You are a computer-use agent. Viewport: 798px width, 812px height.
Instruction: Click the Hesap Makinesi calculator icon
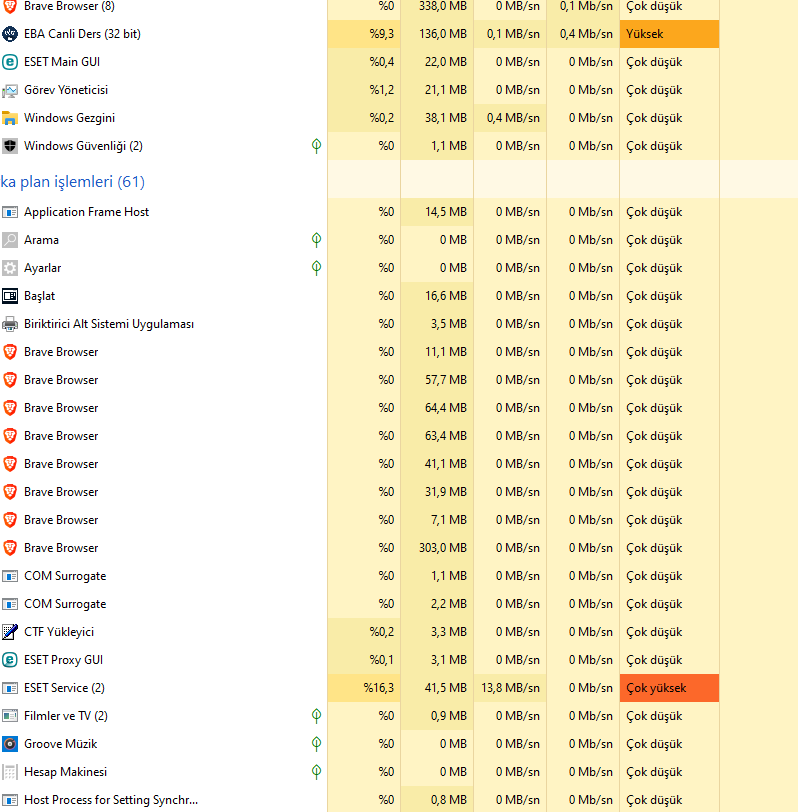[x=10, y=772]
